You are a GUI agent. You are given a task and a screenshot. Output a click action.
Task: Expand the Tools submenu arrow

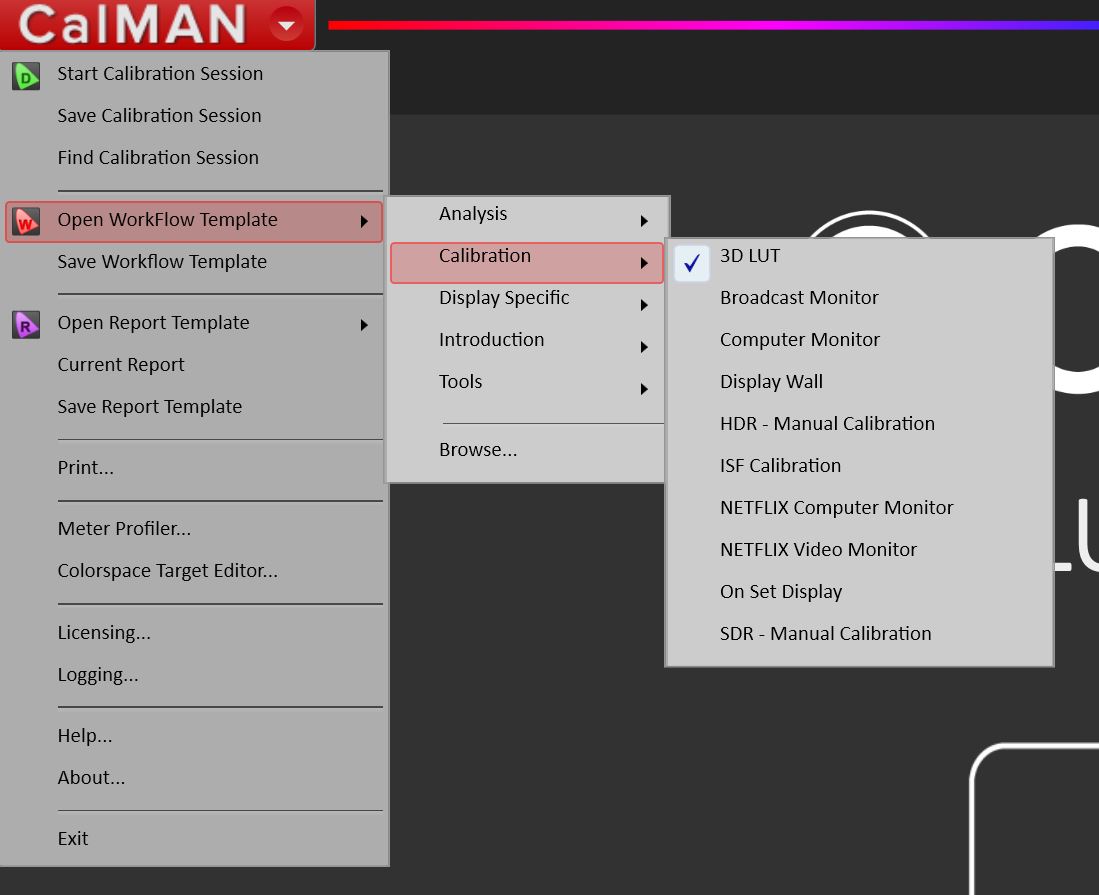tap(644, 389)
